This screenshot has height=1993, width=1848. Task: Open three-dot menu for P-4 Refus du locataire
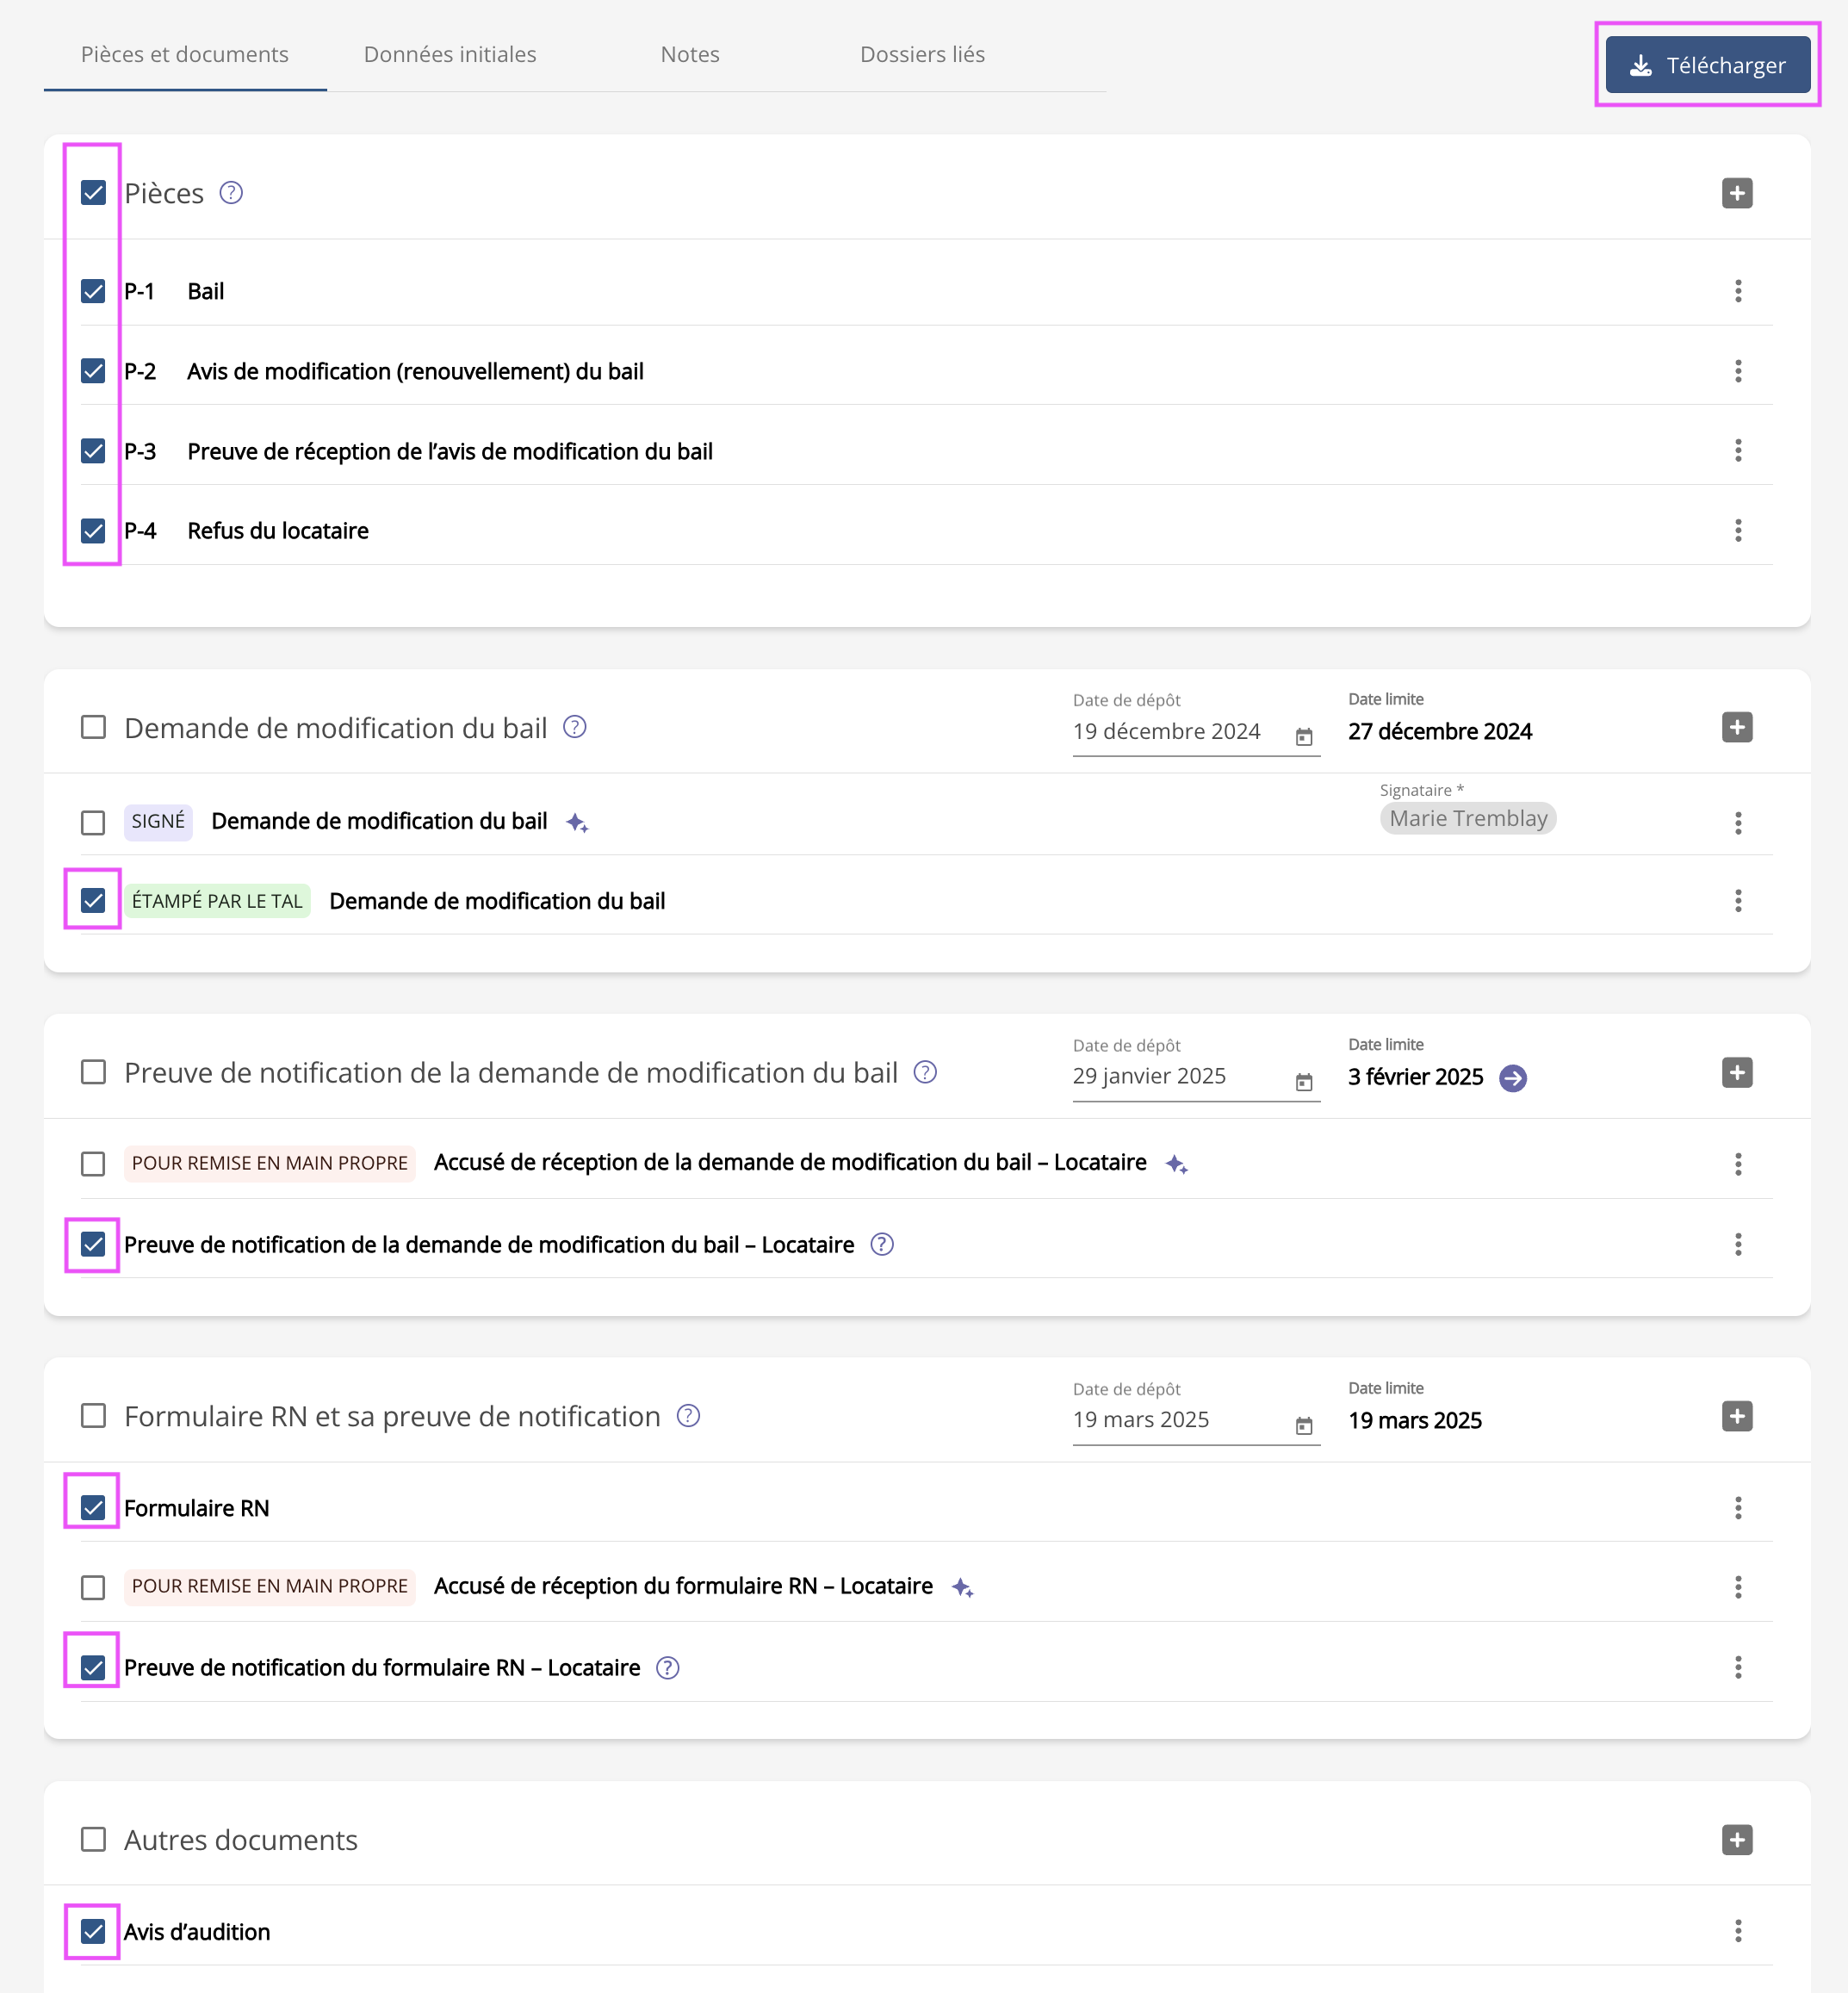click(x=1738, y=531)
